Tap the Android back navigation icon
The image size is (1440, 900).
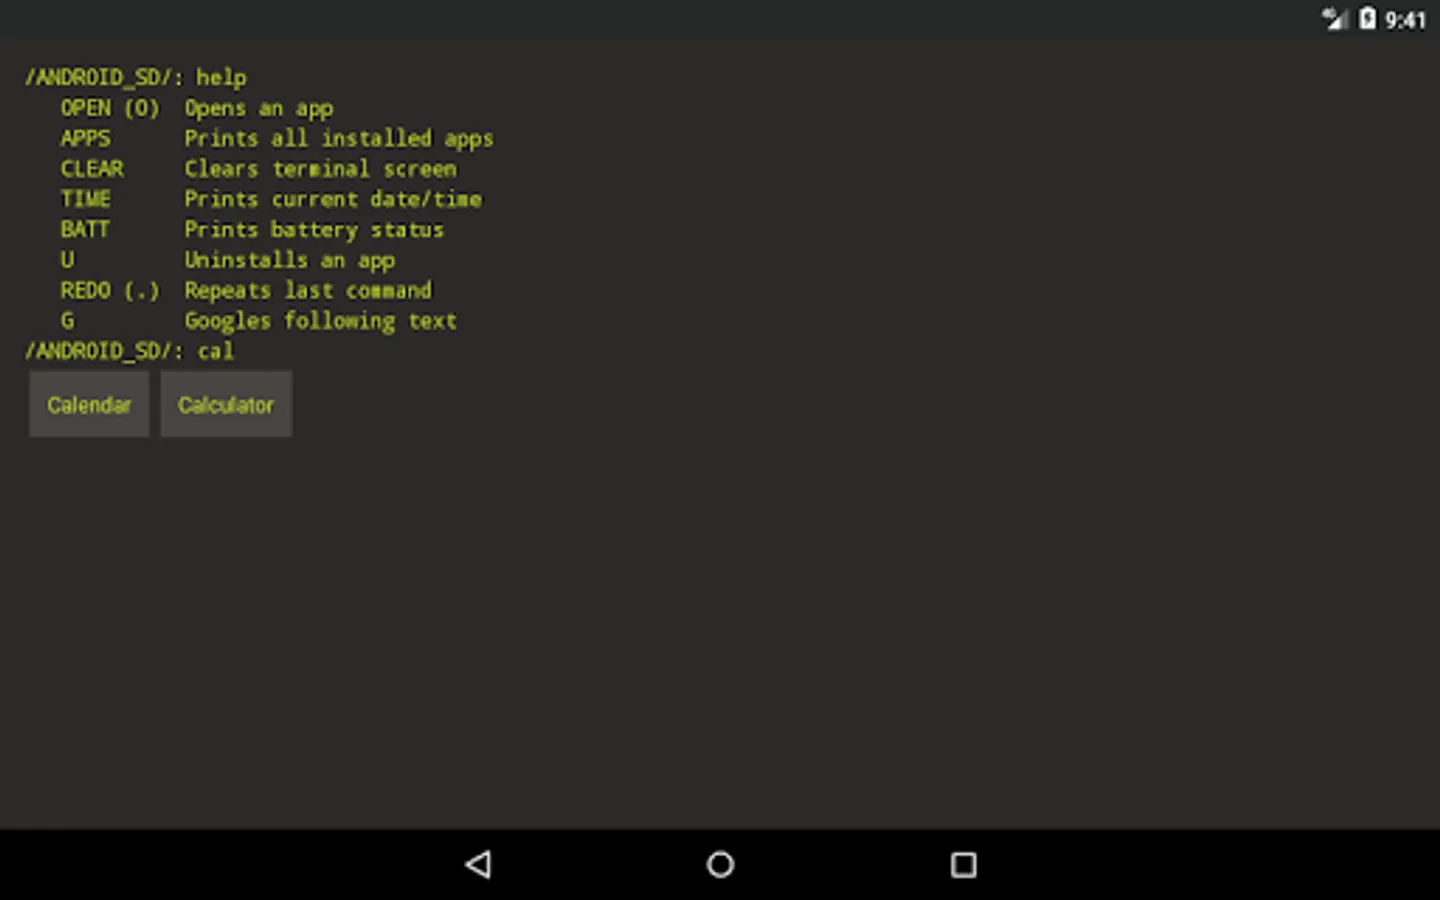click(478, 864)
